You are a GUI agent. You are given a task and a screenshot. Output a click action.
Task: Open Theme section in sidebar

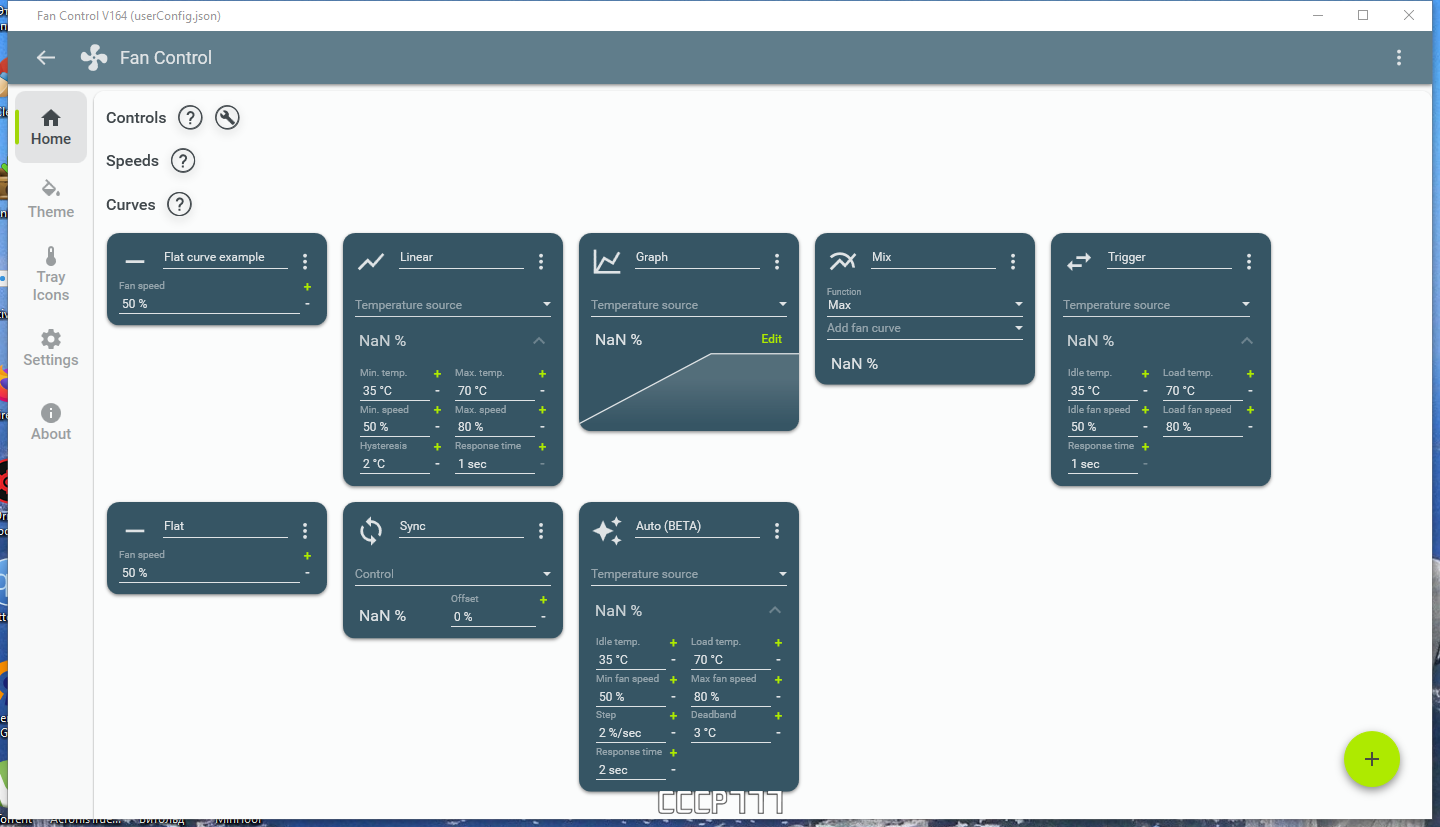[51, 199]
